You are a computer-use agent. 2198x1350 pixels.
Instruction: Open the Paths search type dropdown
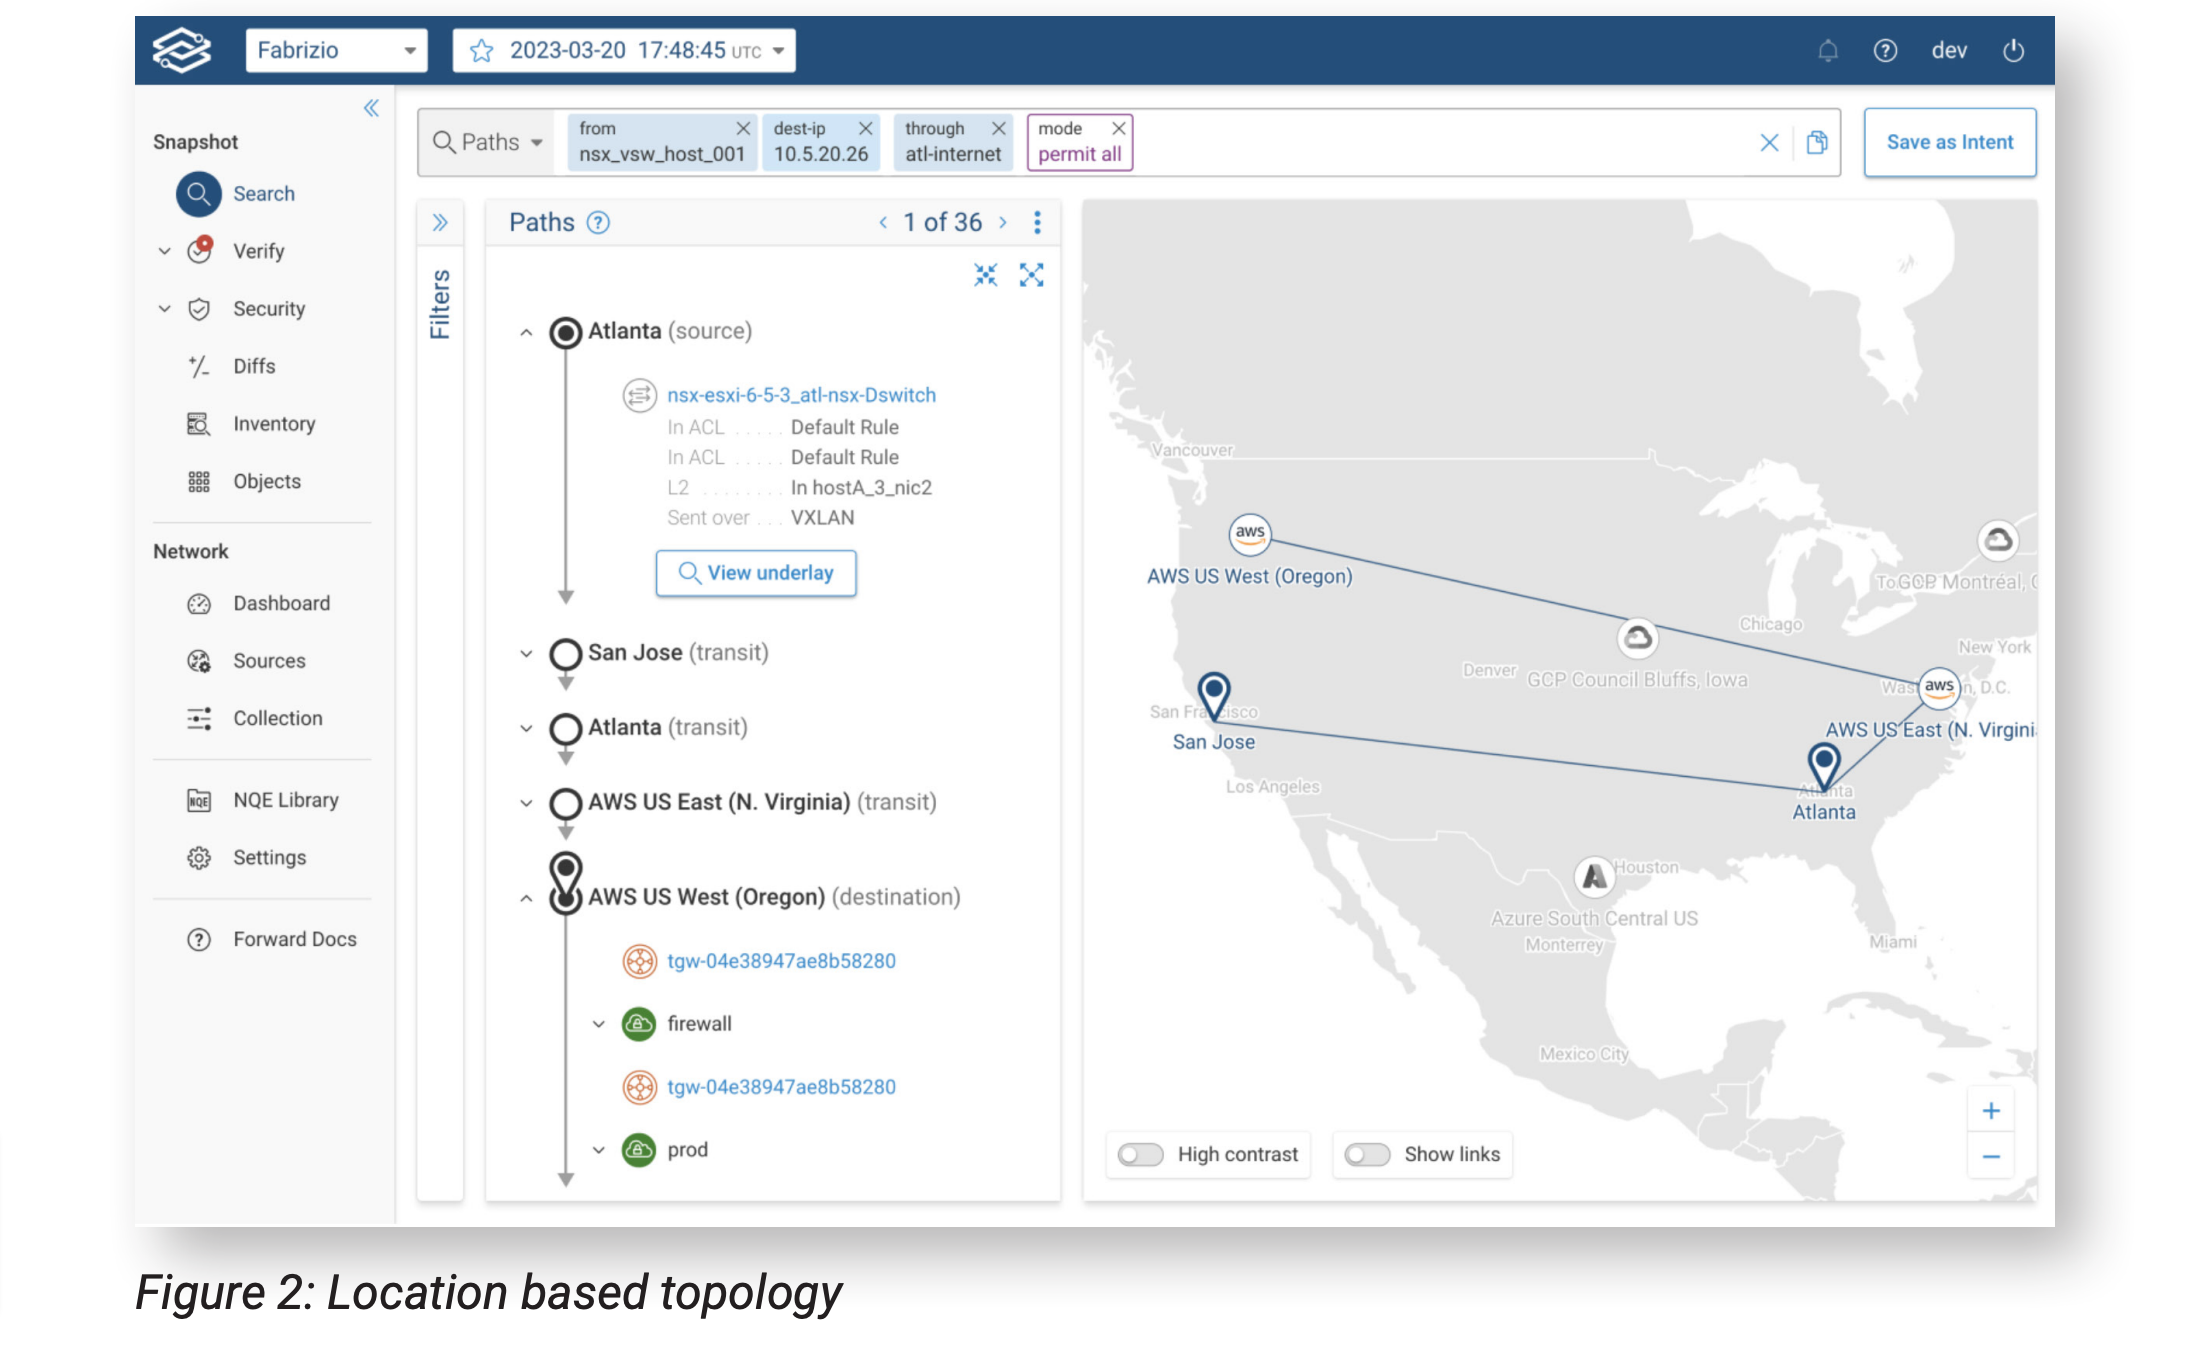[489, 142]
